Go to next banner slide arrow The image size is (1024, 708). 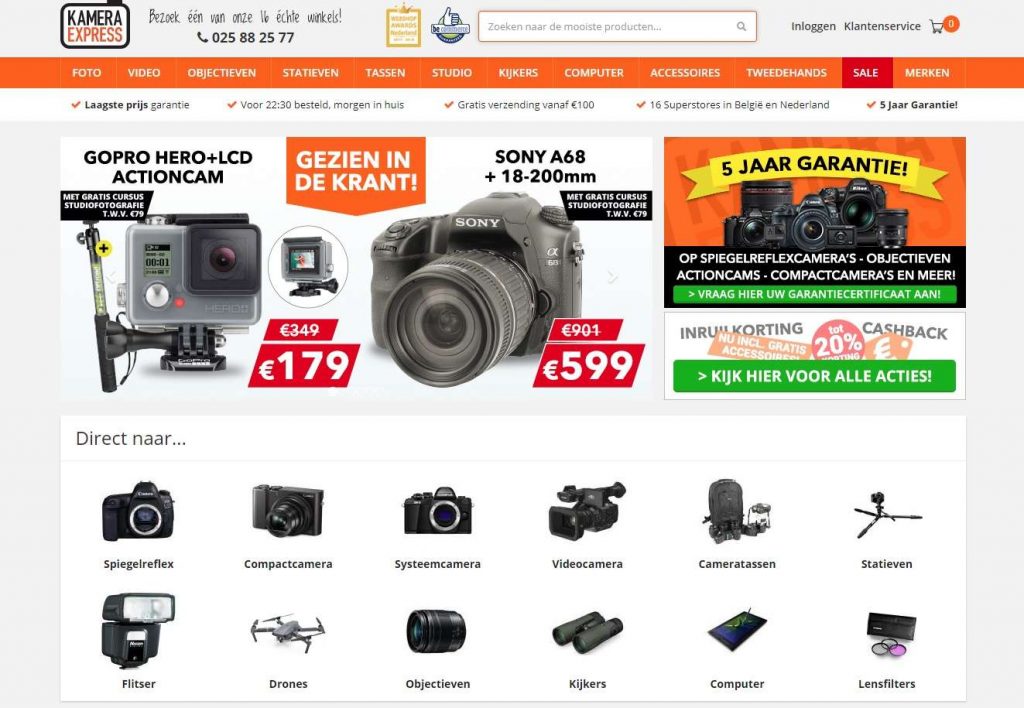[x=612, y=277]
